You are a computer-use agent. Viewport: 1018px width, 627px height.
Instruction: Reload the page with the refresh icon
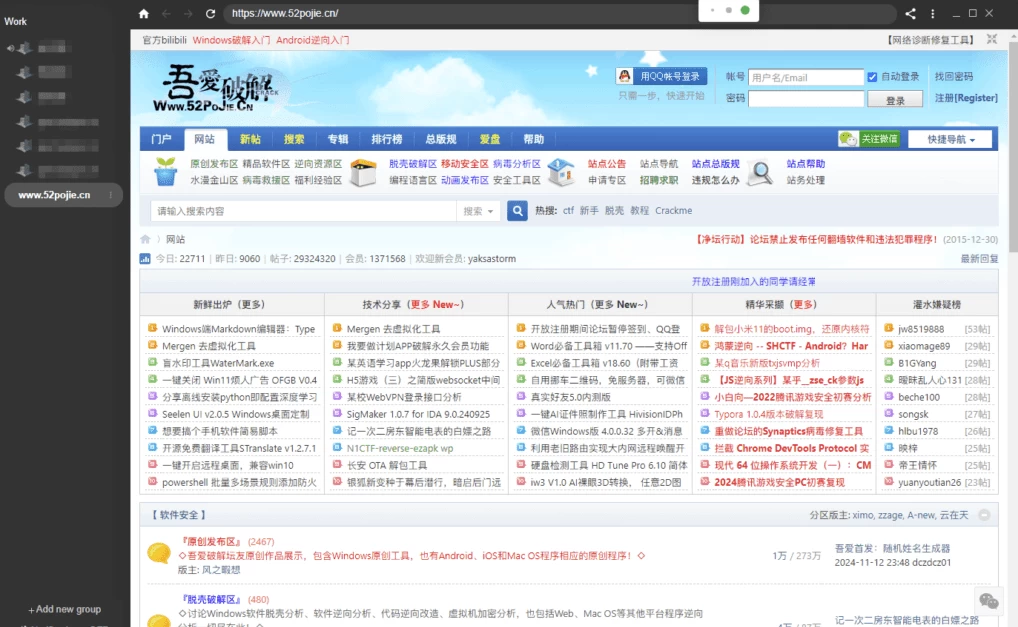pyautogui.click(x=210, y=14)
